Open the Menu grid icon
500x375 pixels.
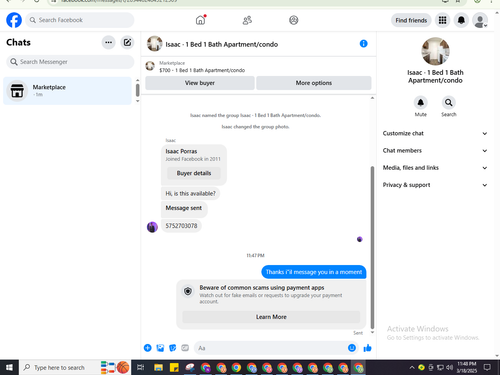[442, 20]
